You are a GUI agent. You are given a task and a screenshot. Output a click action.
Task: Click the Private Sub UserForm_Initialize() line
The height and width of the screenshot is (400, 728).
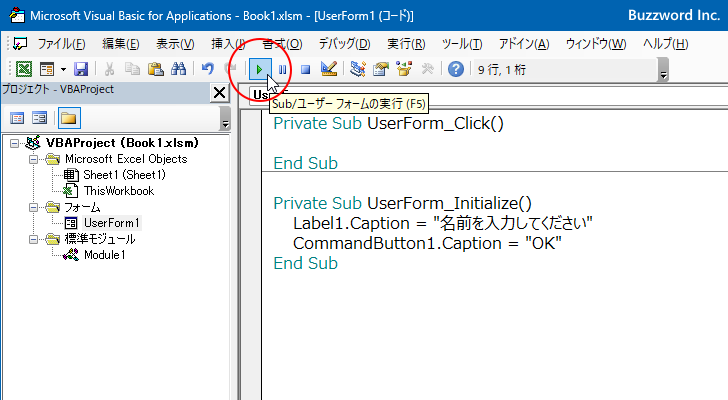[402, 203]
